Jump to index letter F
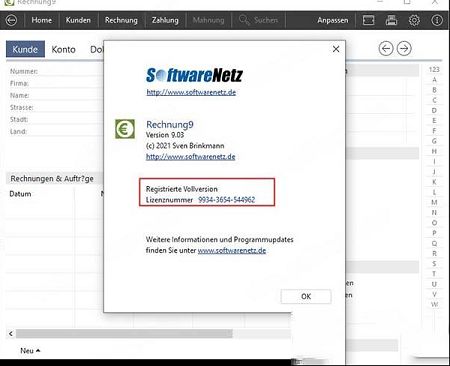 click(x=434, y=131)
